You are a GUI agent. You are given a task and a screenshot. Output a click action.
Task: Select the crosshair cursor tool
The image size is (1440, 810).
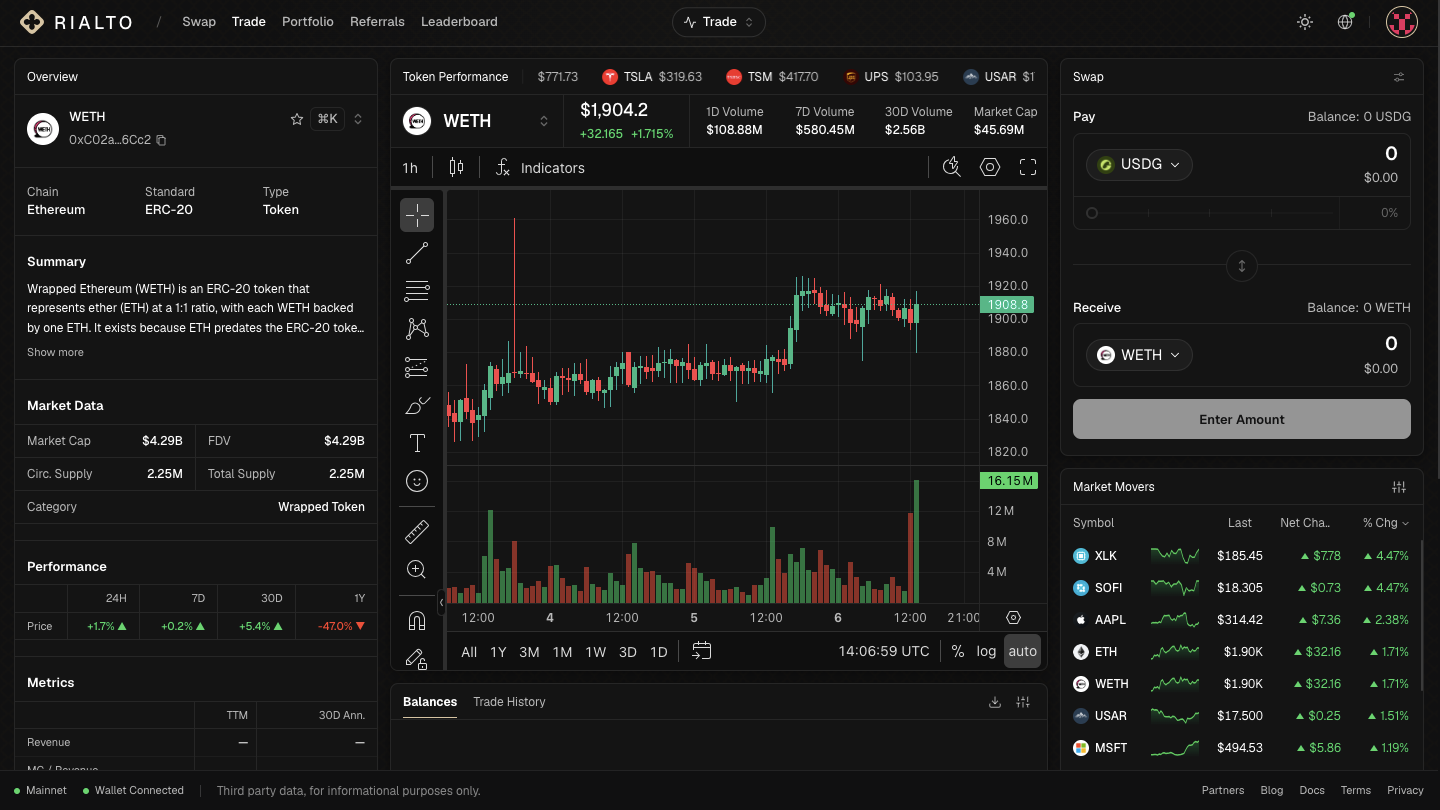pyautogui.click(x=417, y=215)
